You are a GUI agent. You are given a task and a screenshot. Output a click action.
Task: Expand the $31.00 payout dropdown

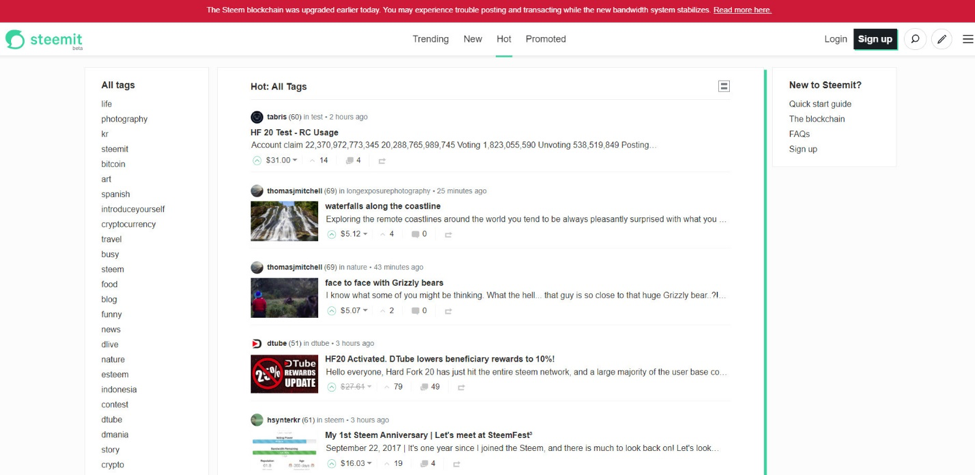tap(281, 160)
